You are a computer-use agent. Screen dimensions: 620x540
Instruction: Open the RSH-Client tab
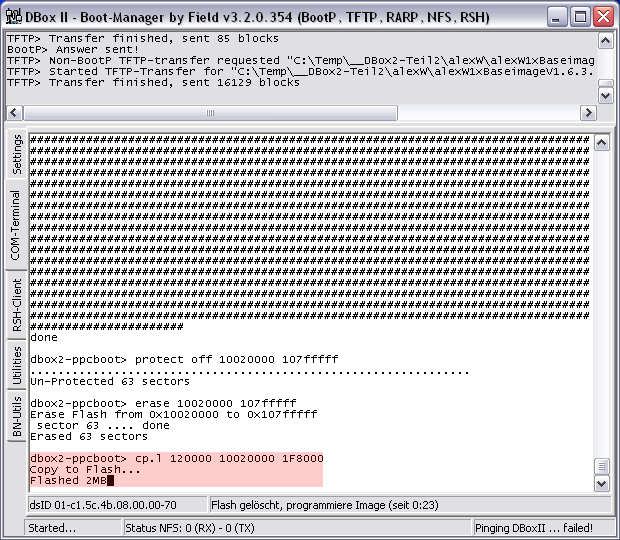[17, 305]
